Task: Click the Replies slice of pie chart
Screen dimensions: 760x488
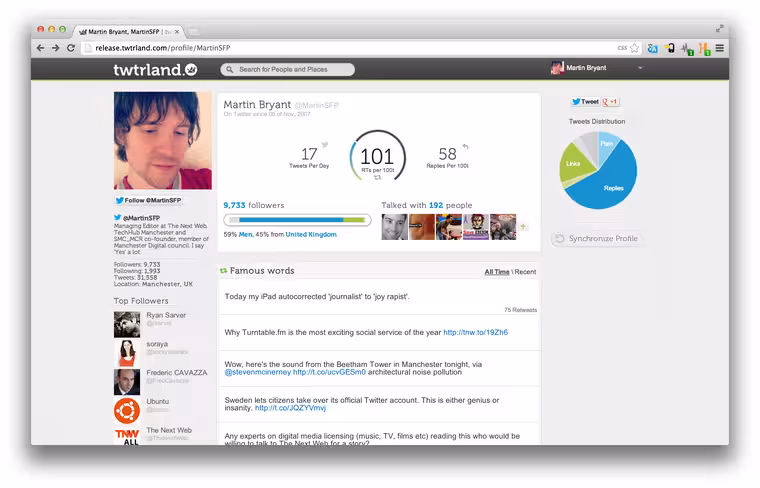Action: click(614, 188)
